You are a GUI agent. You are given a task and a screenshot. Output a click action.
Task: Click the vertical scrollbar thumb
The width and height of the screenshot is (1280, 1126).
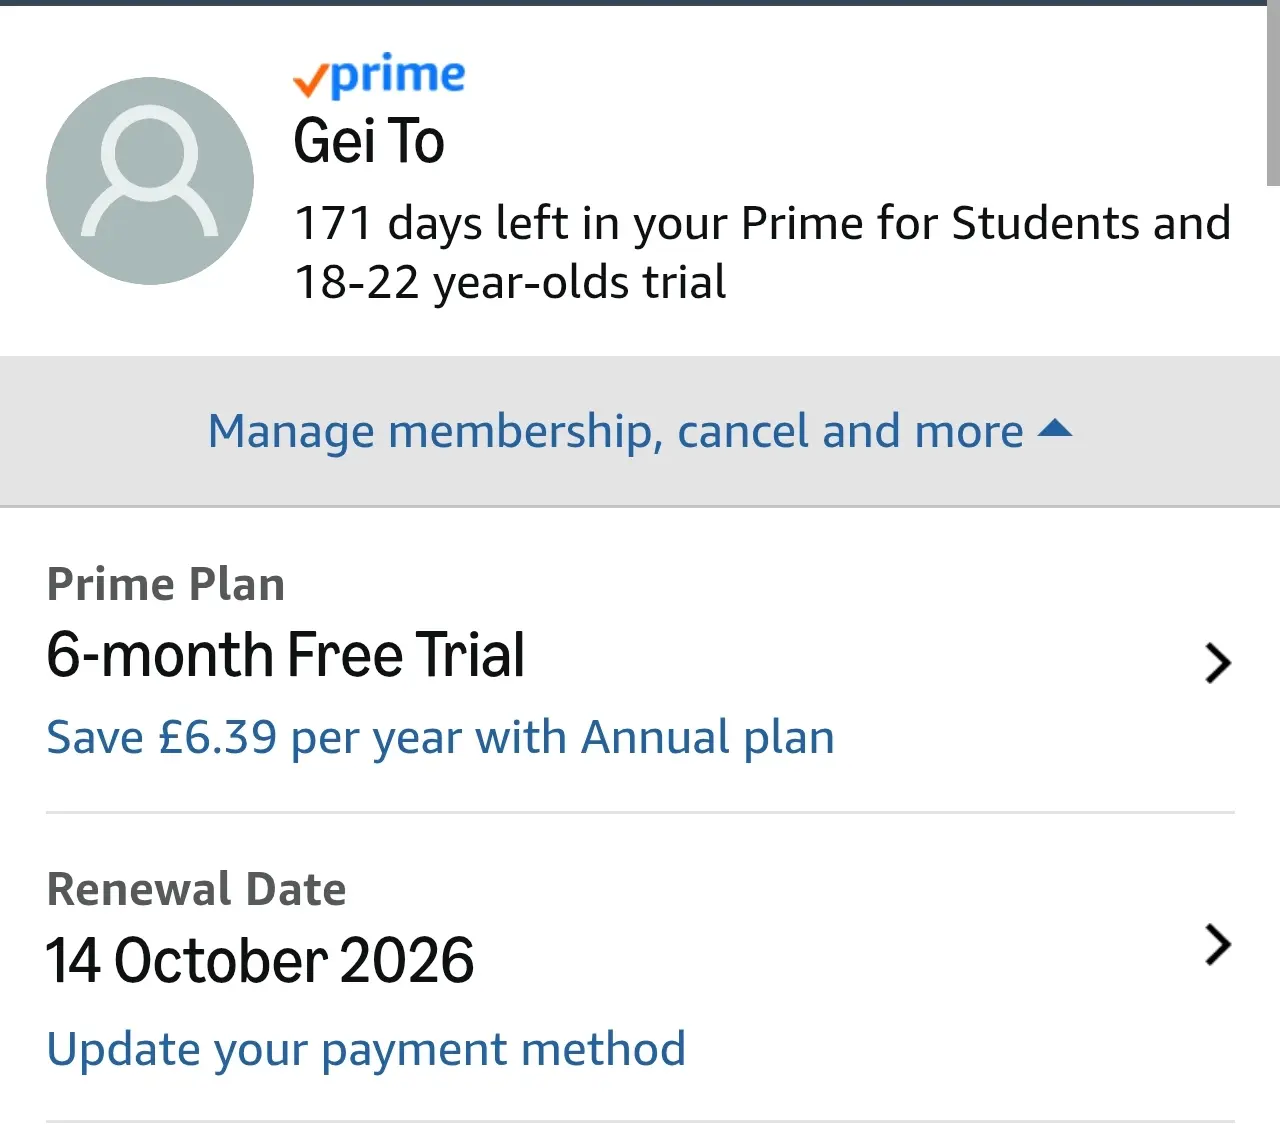[x=1273, y=95]
